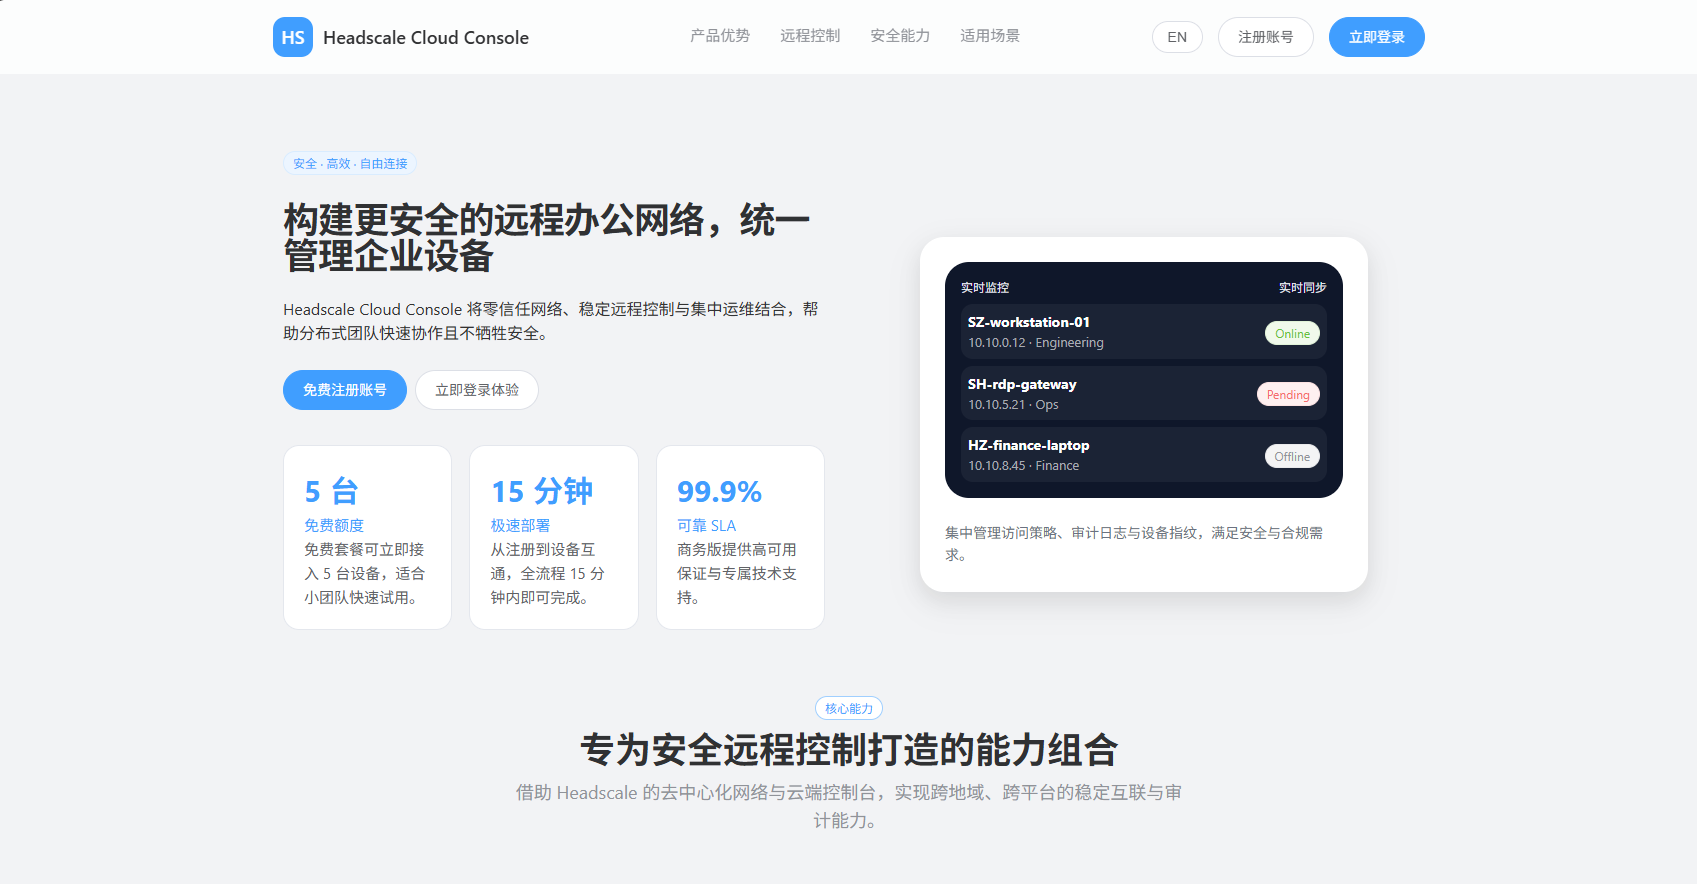Viewport: 1697px width, 884px height.
Task: Select the 15 分钟 极速部署 card
Action: 553,537
